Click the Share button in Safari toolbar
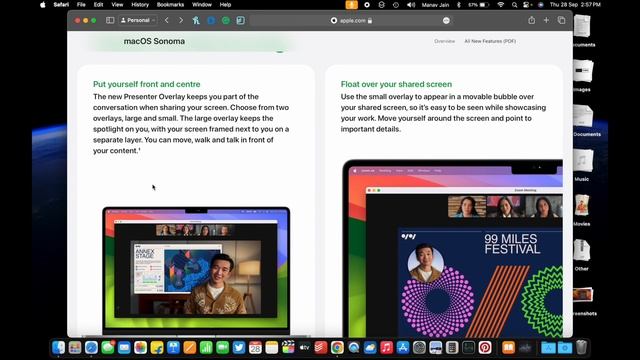Screen dimensions: 640x360 click(531, 20)
